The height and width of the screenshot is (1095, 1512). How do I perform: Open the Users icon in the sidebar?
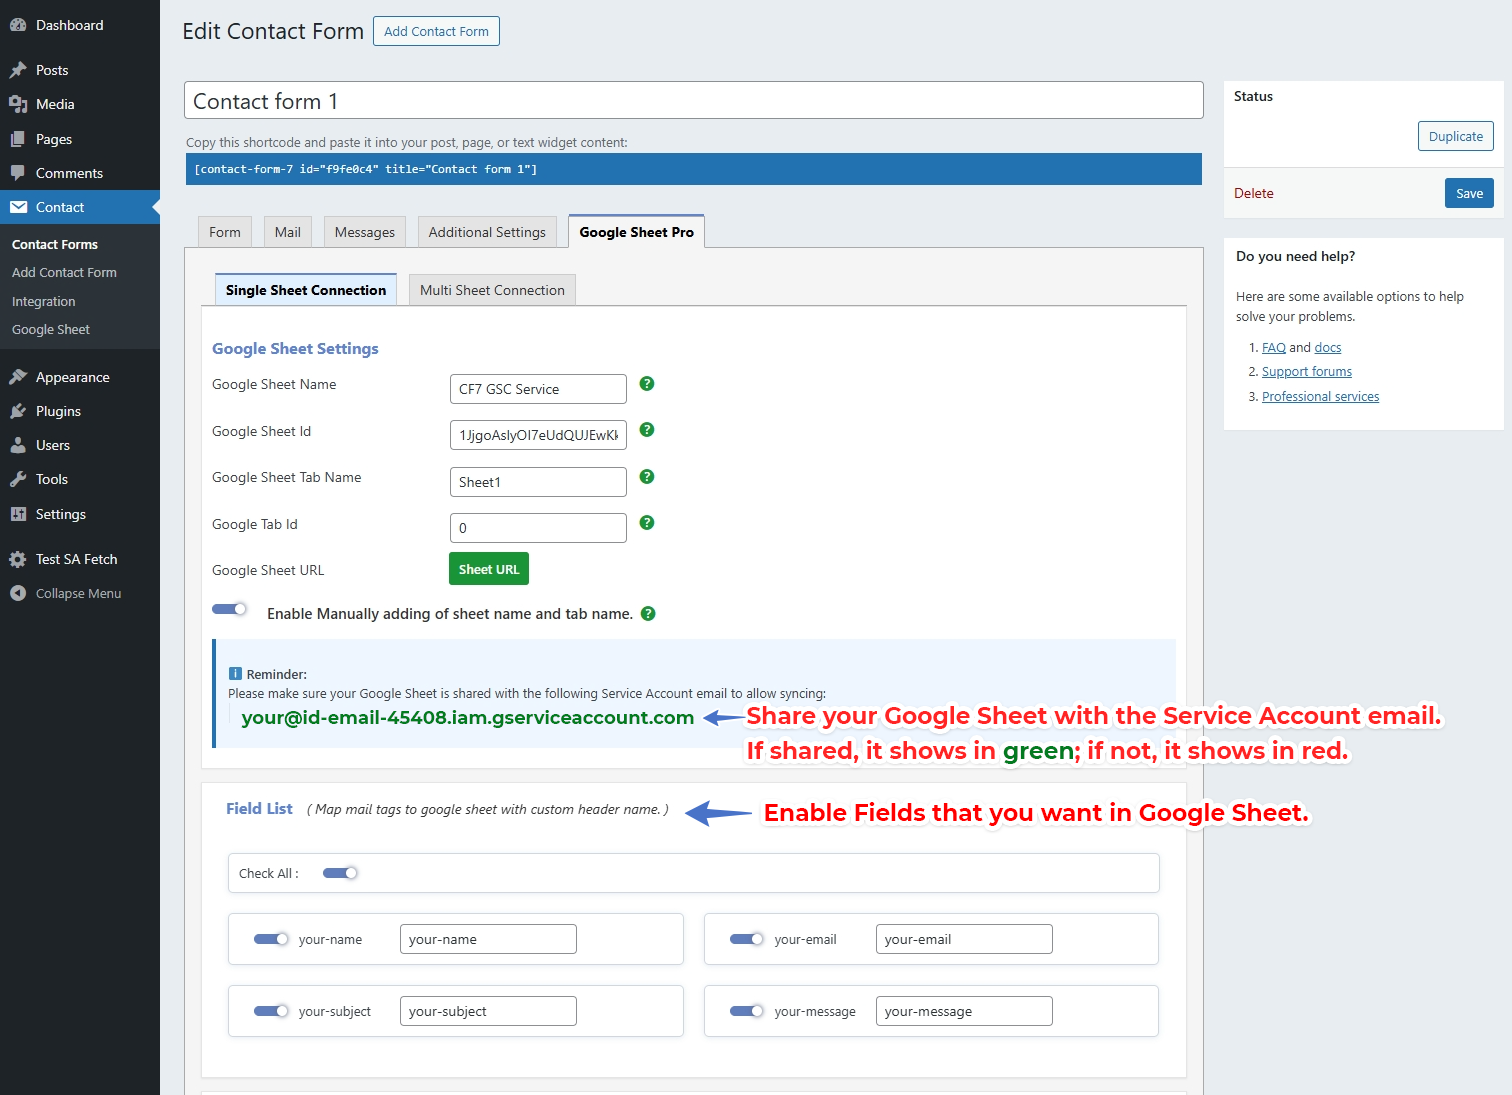pos(20,445)
